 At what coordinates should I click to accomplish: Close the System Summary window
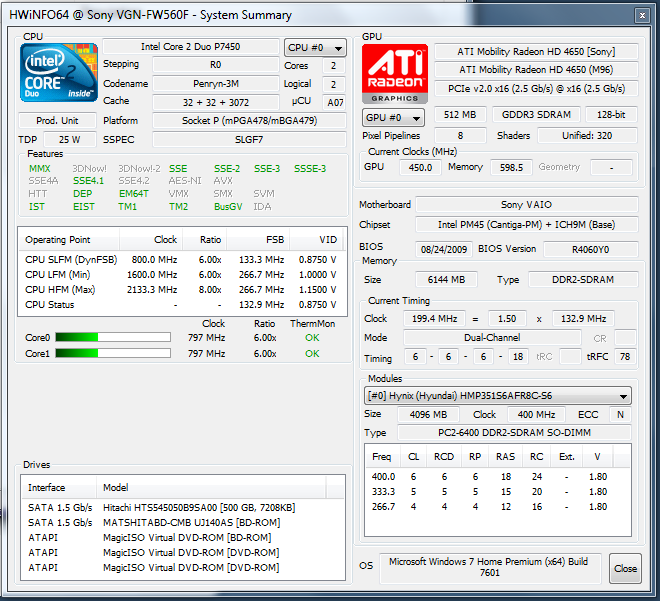(642, 16)
